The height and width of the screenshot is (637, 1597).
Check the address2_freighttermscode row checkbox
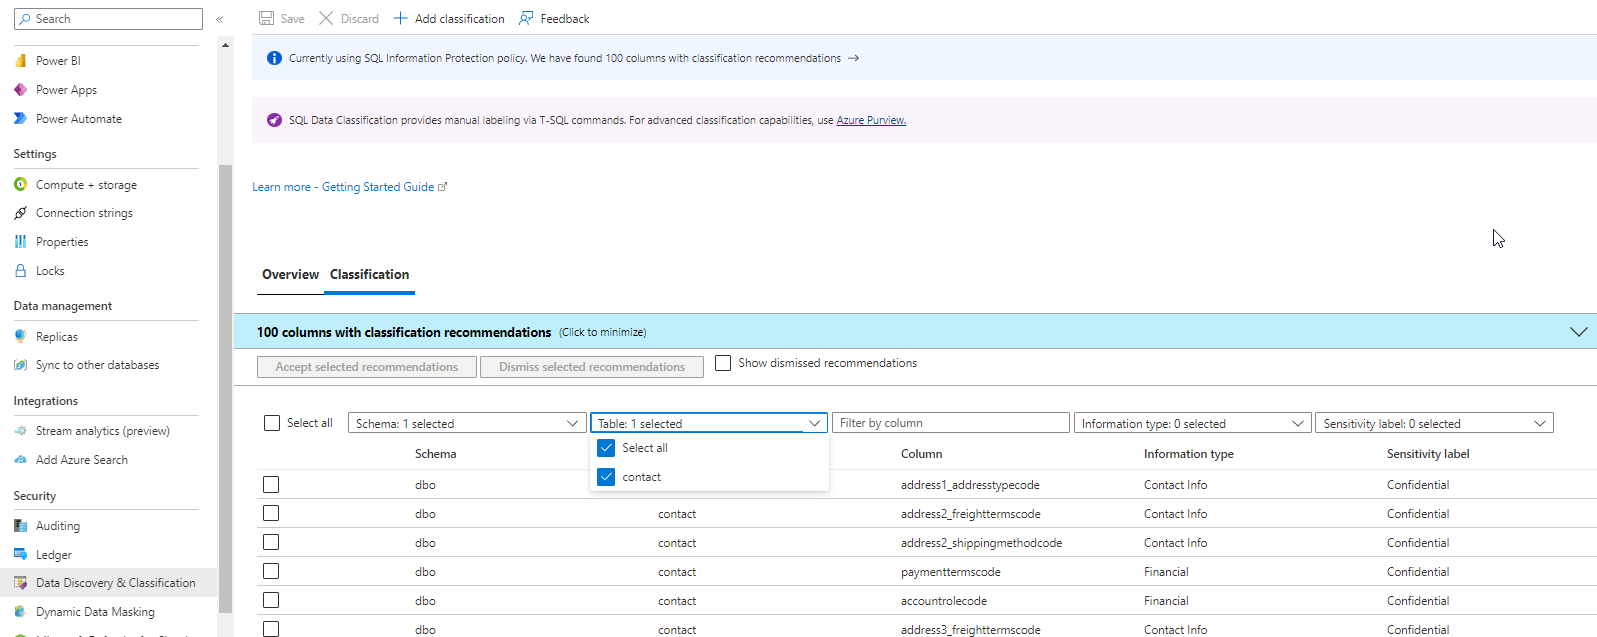(271, 514)
